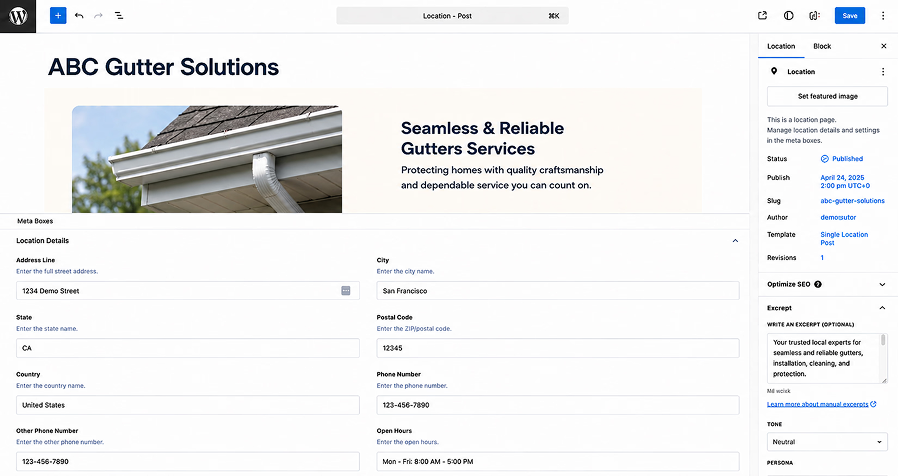Screen dimensions: 898x476
Task: Open the Tone dropdown set to Neutral
Action: [x=827, y=442]
